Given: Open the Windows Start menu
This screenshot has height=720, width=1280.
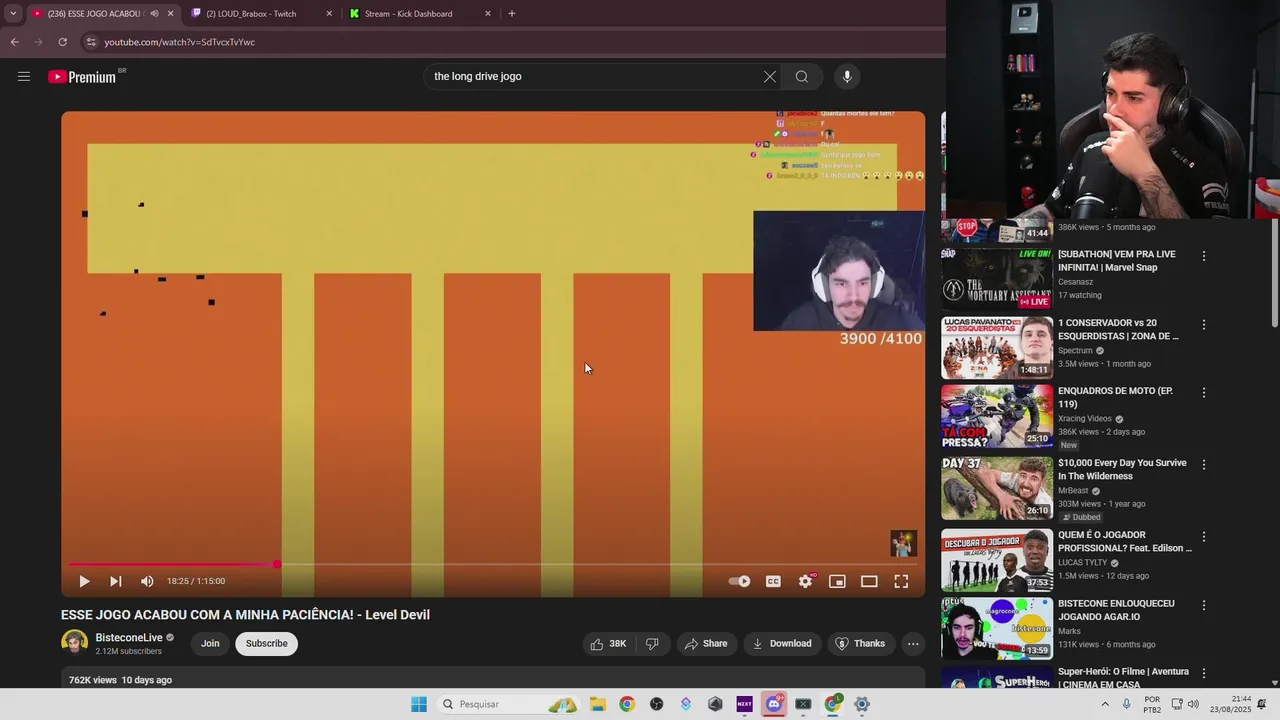Looking at the screenshot, I should click(x=419, y=704).
